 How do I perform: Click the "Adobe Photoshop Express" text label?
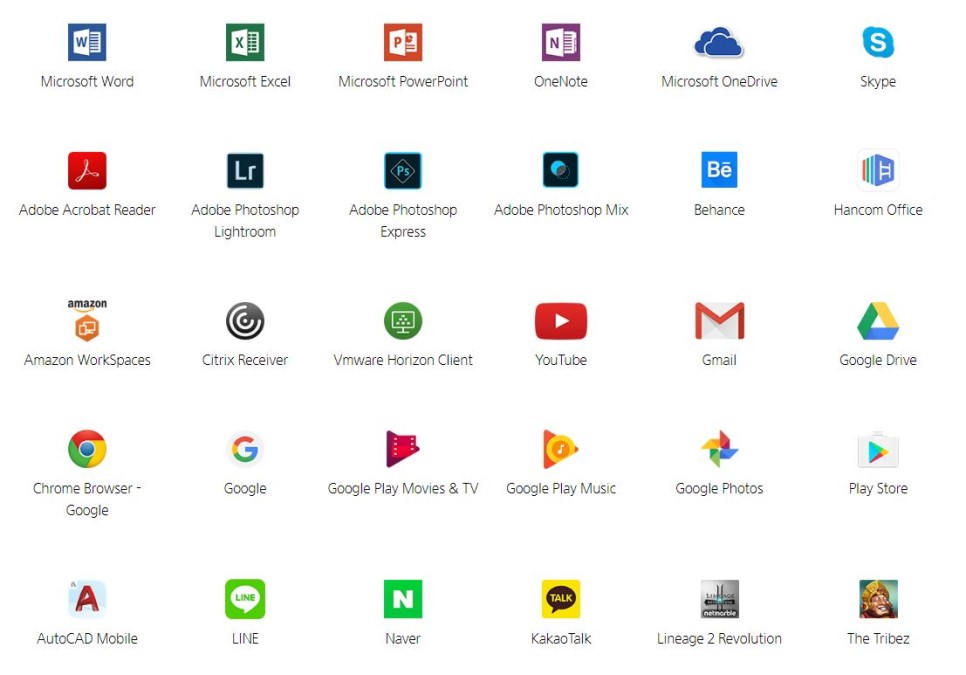coord(403,220)
